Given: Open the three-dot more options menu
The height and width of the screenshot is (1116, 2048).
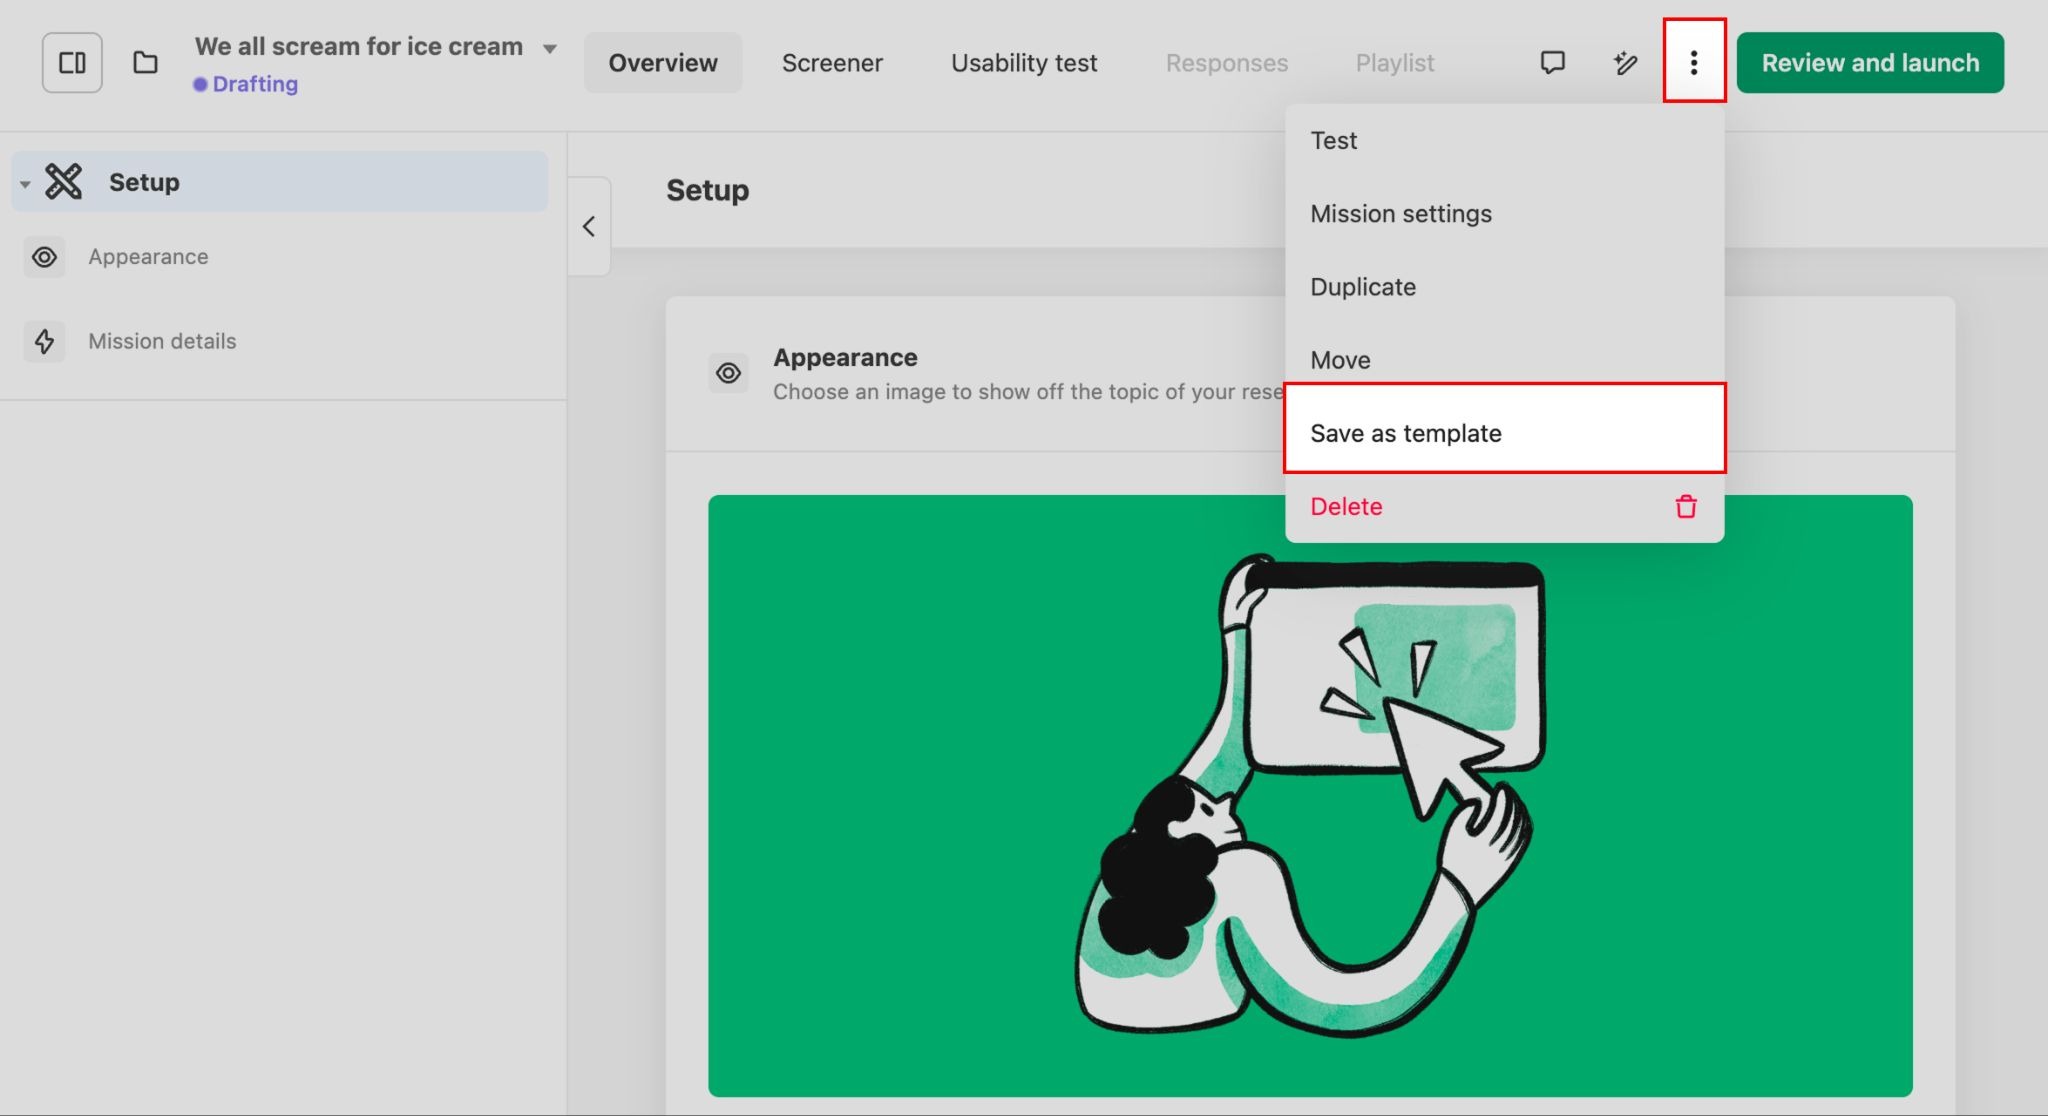Looking at the screenshot, I should pyautogui.click(x=1694, y=63).
